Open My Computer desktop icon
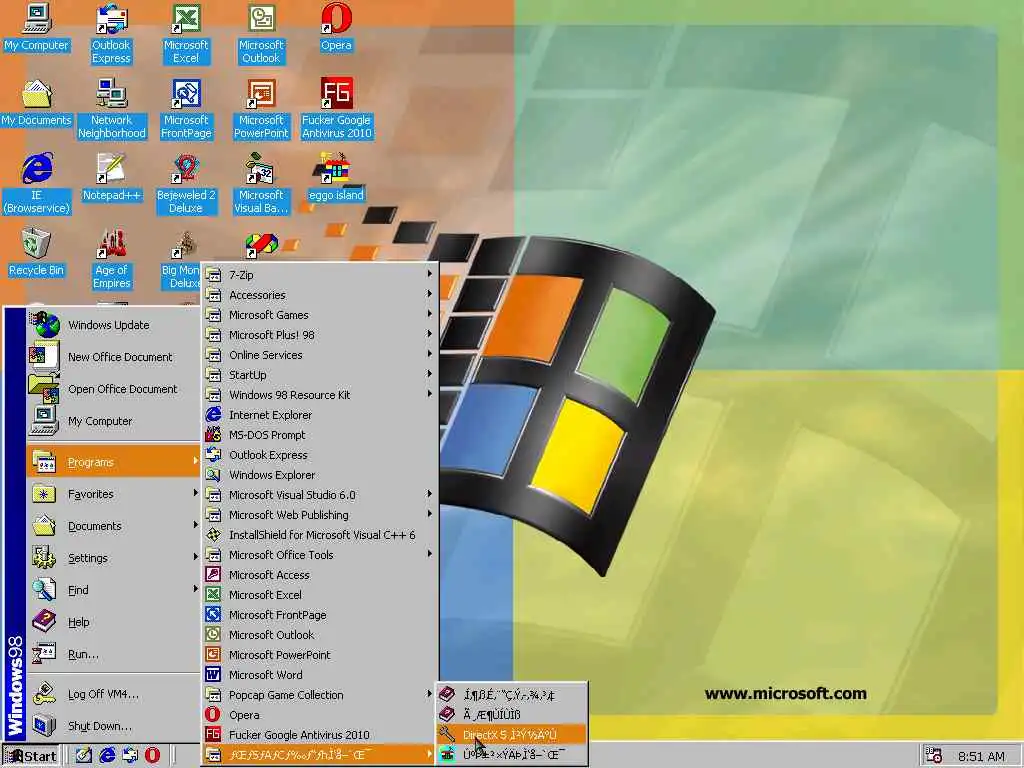Image resolution: width=1024 pixels, height=768 pixels. click(x=37, y=27)
